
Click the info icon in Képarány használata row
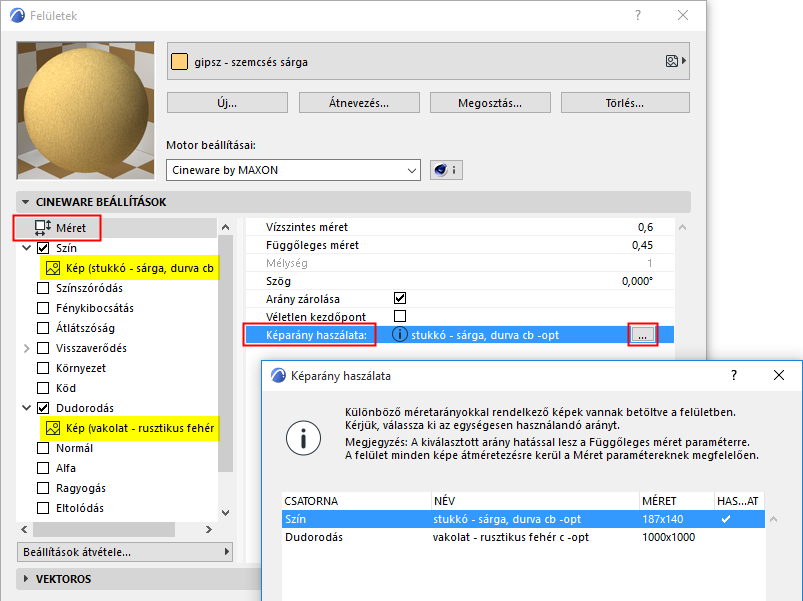pos(399,334)
